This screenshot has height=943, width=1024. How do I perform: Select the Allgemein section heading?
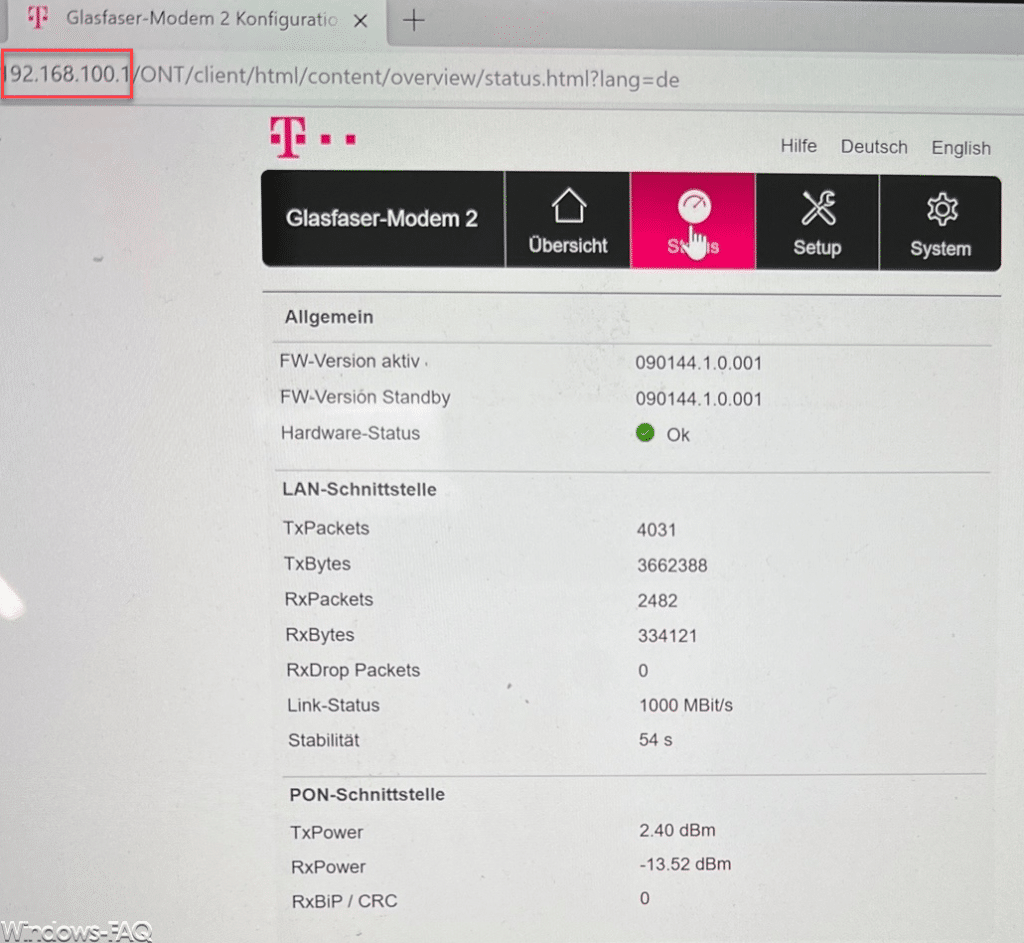(x=329, y=317)
